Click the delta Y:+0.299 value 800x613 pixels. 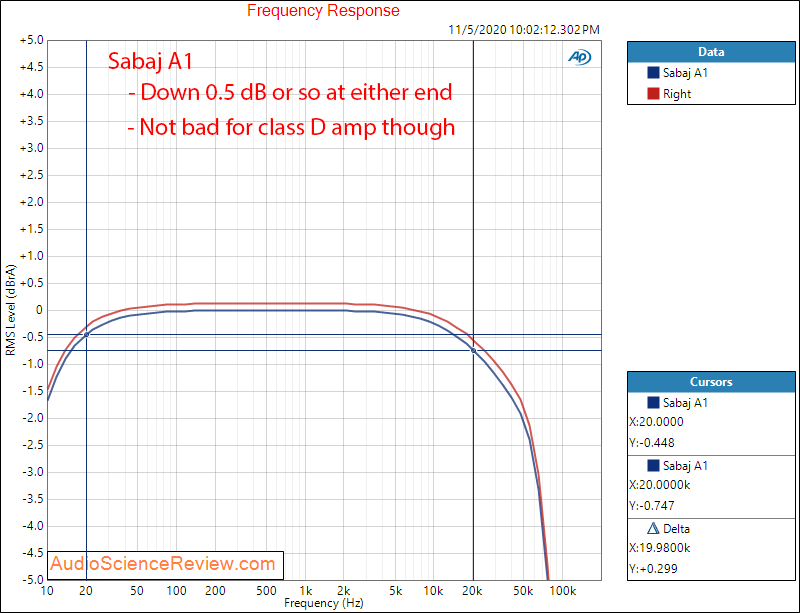click(x=654, y=569)
